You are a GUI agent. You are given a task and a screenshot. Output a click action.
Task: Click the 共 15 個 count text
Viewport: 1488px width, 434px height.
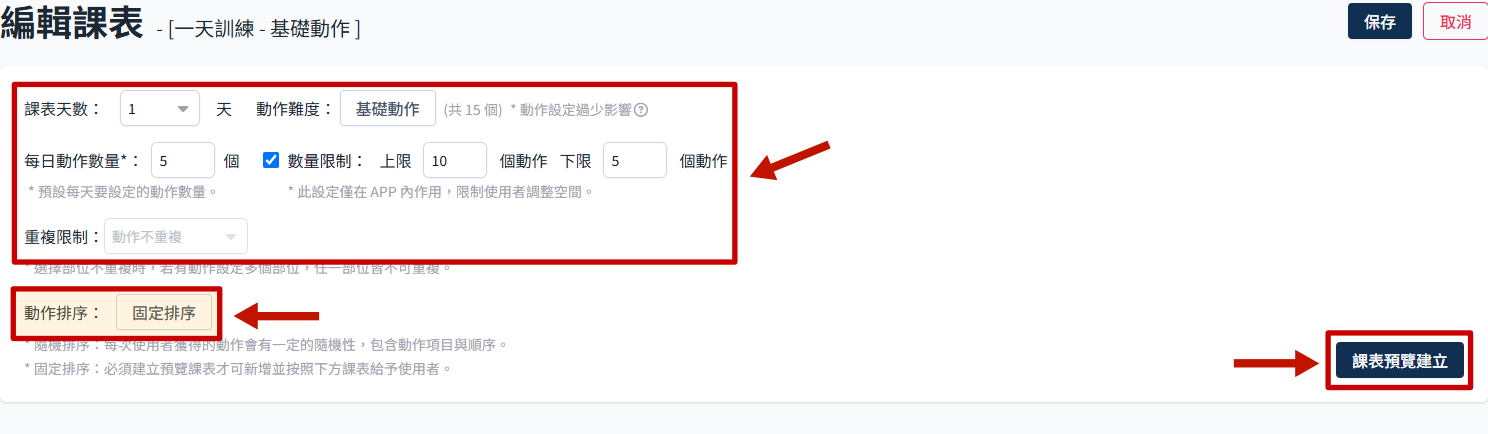[473, 110]
